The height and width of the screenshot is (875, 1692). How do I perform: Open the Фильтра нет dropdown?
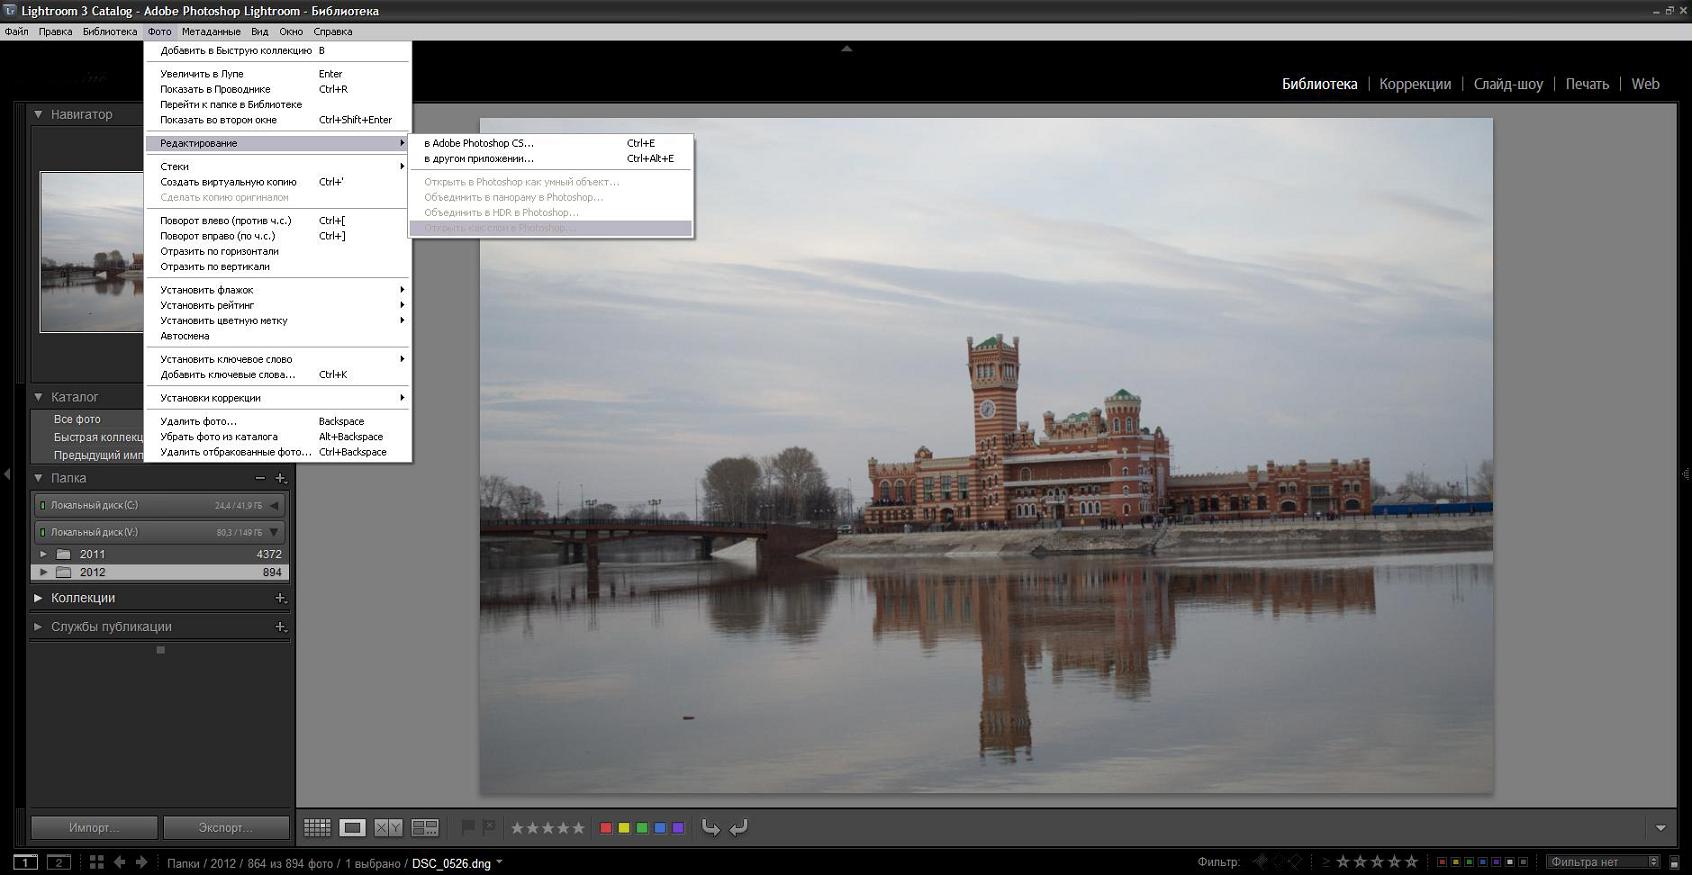tap(1603, 862)
